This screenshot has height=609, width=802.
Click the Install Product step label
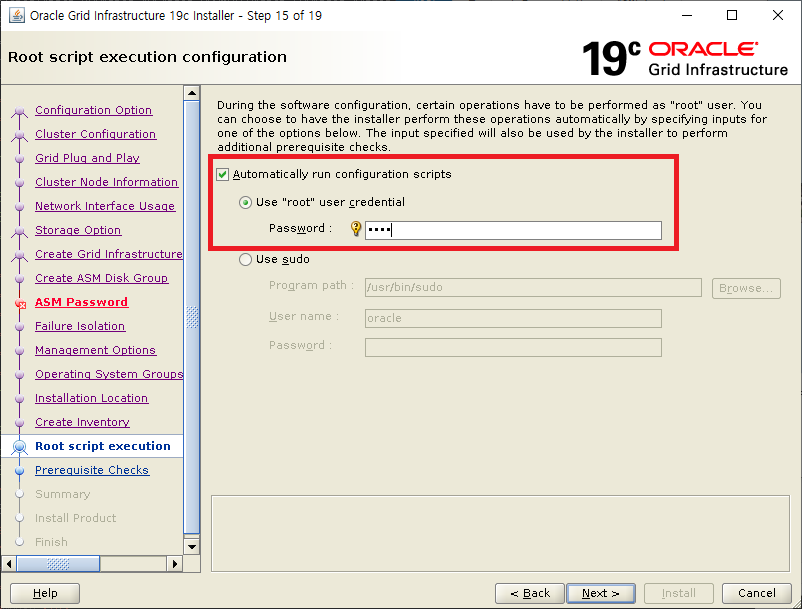pyautogui.click(x=76, y=518)
